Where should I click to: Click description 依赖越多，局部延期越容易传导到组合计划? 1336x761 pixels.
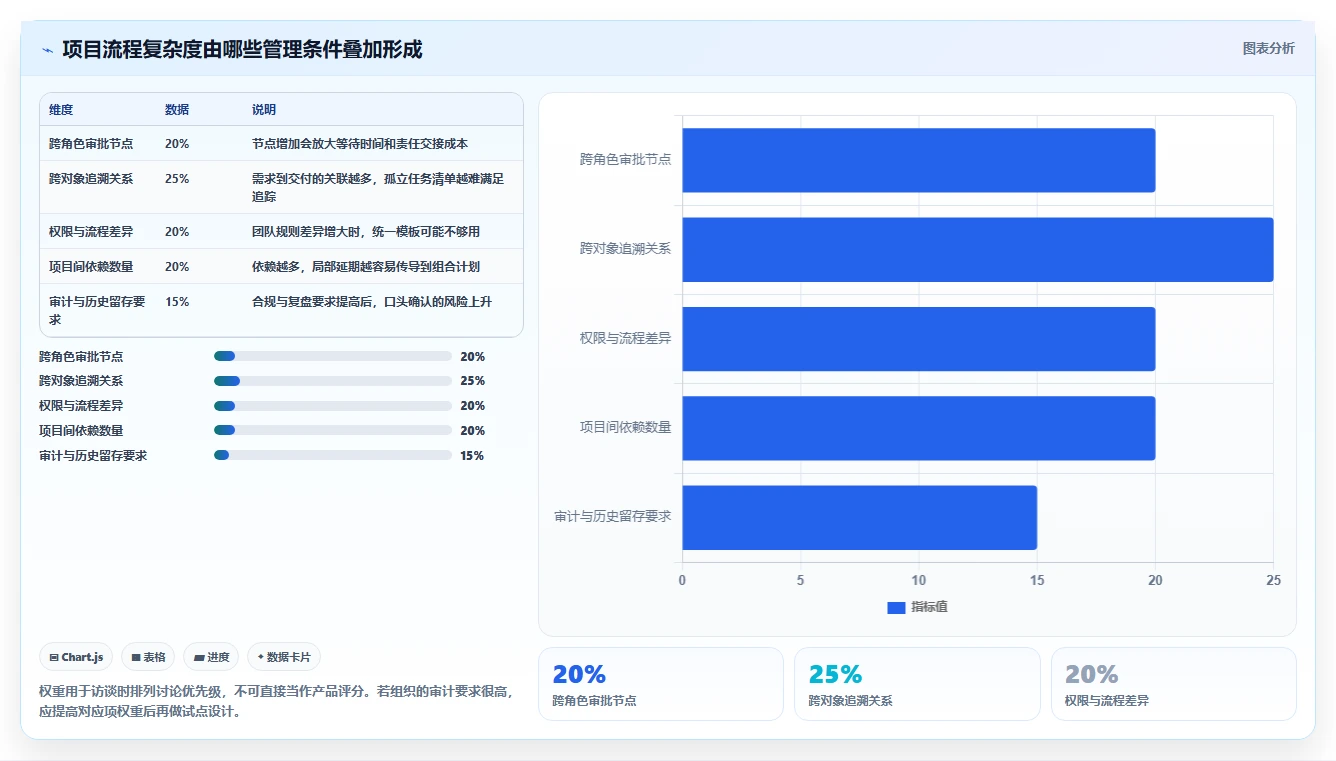click(x=366, y=267)
